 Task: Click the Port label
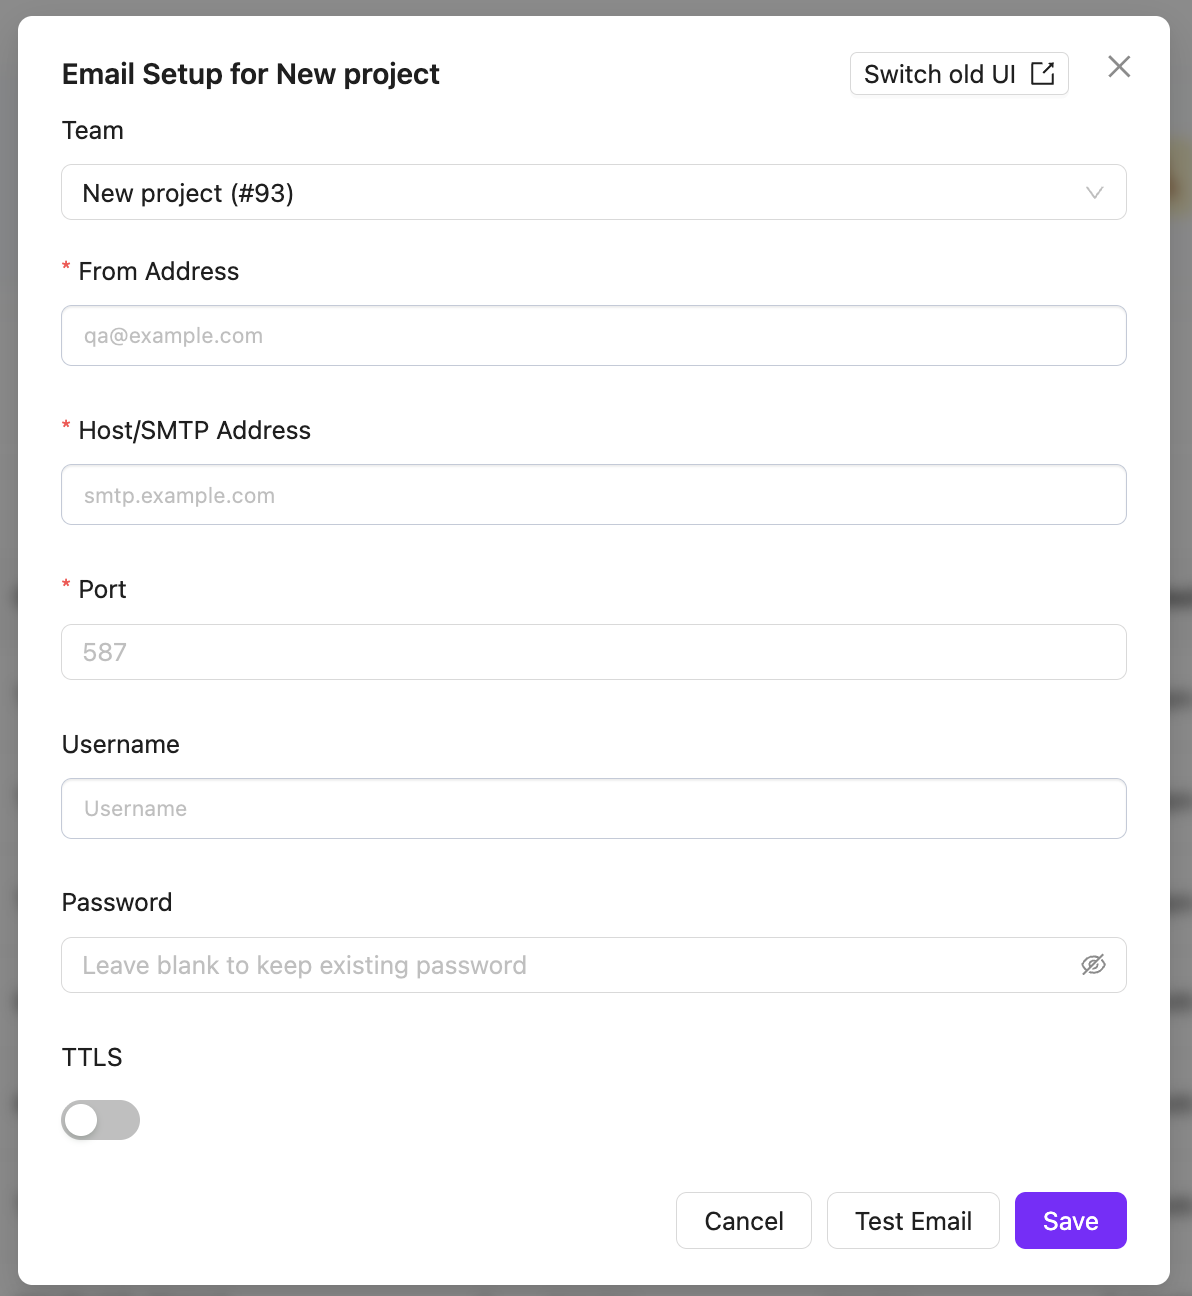click(x=102, y=590)
